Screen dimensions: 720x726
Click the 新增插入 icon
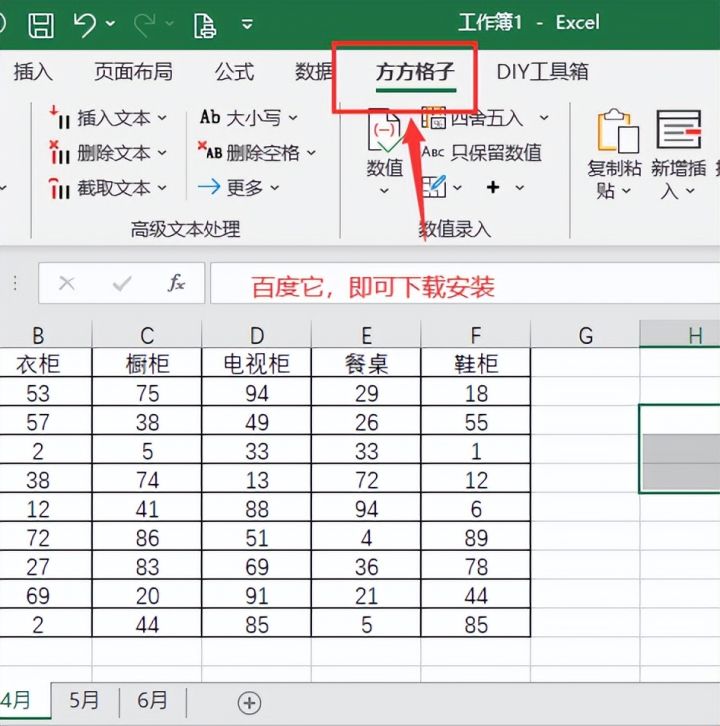click(679, 130)
